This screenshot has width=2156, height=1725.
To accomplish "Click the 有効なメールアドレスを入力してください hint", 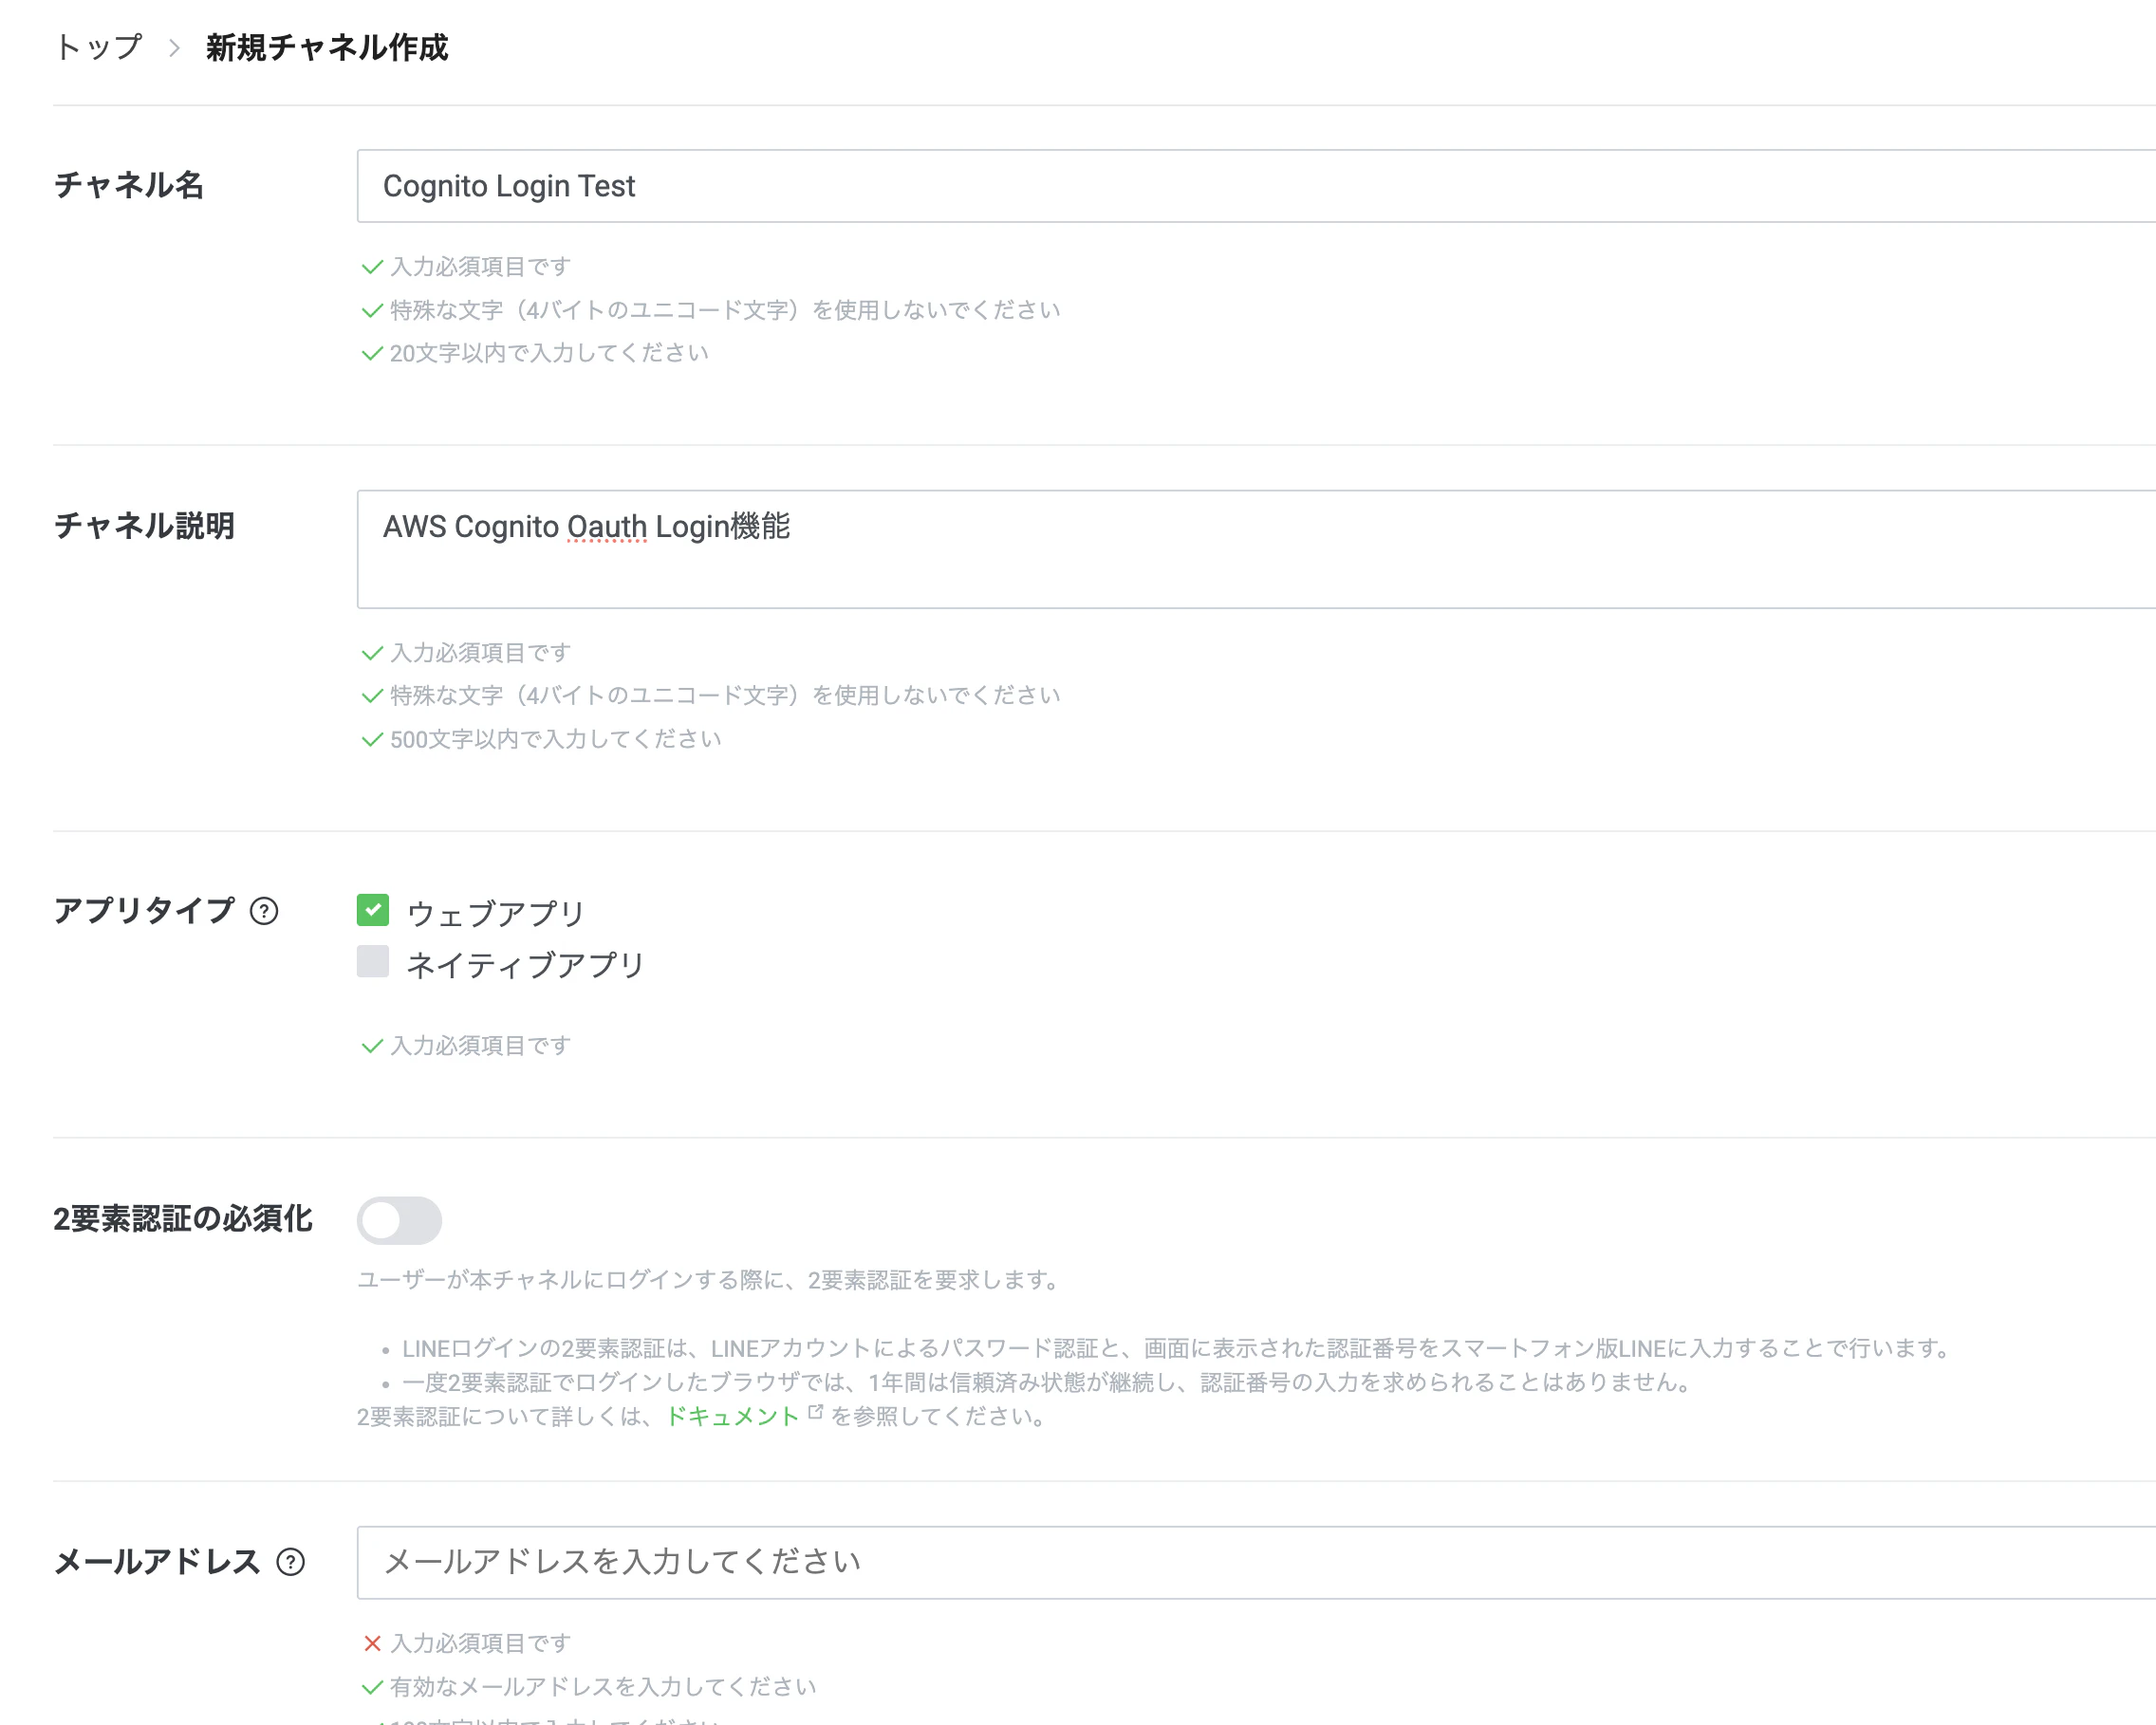I will click(x=603, y=1687).
